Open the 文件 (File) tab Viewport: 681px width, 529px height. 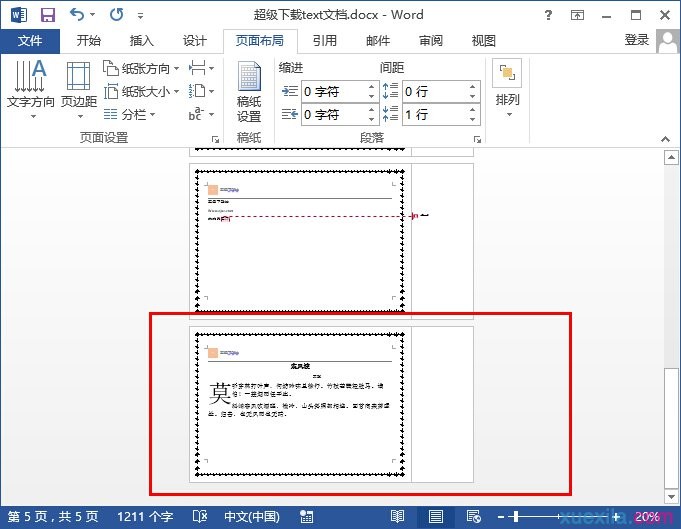[x=30, y=41]
